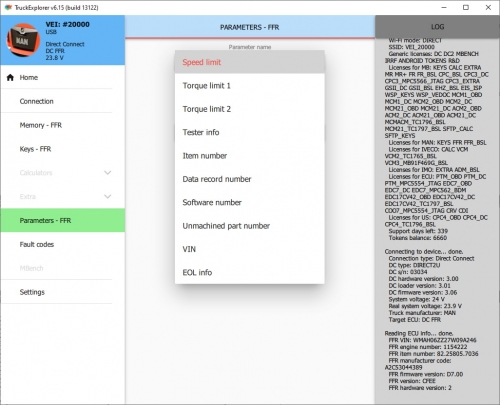This screenshot has height=405, width=500.
Task: Select Data record number option
Action: 250,179
